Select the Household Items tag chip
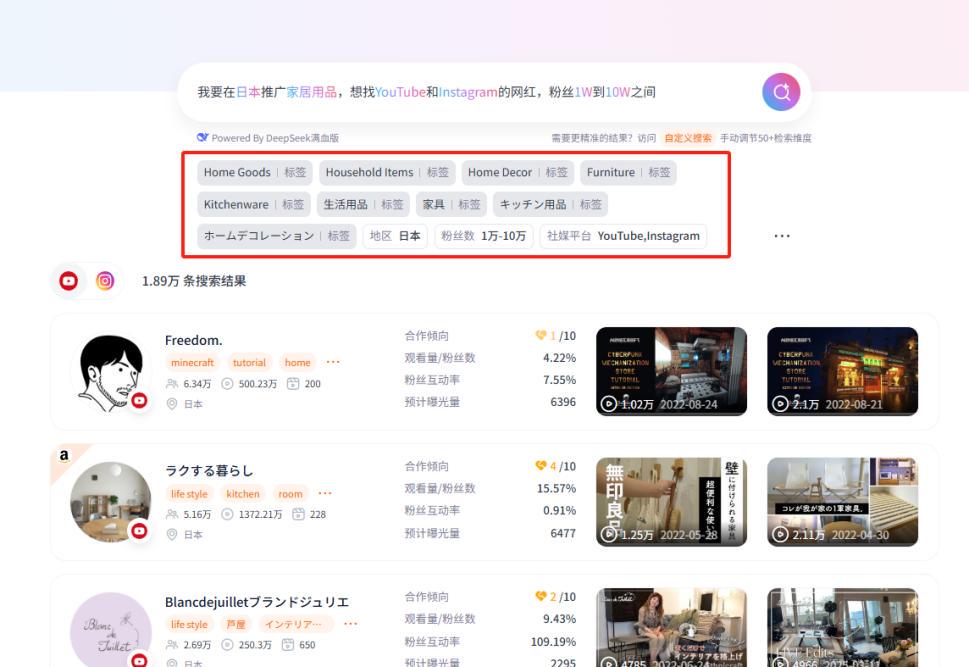969x667 pixels. click(x=387, y=172)
